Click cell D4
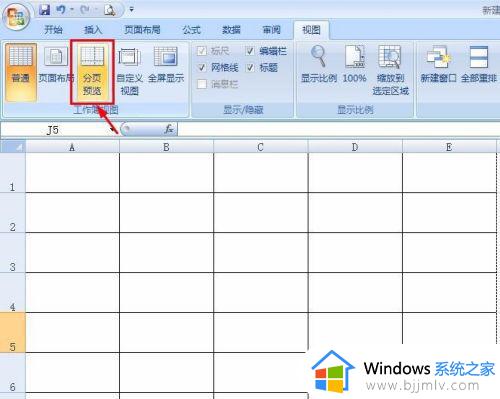500x399 pixels. click(x=355, y=293)
